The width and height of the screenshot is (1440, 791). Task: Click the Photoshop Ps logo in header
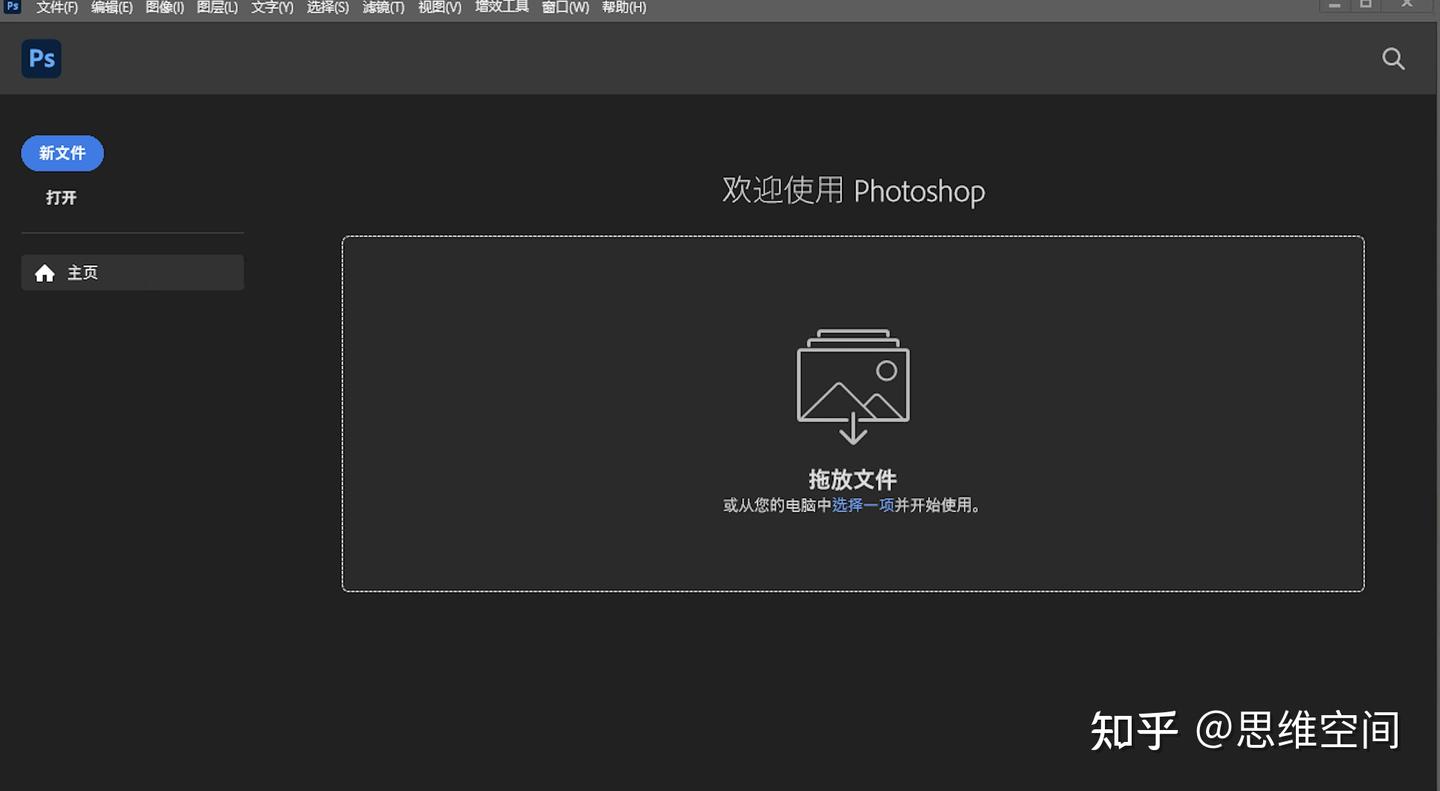[x=42, y=59]
